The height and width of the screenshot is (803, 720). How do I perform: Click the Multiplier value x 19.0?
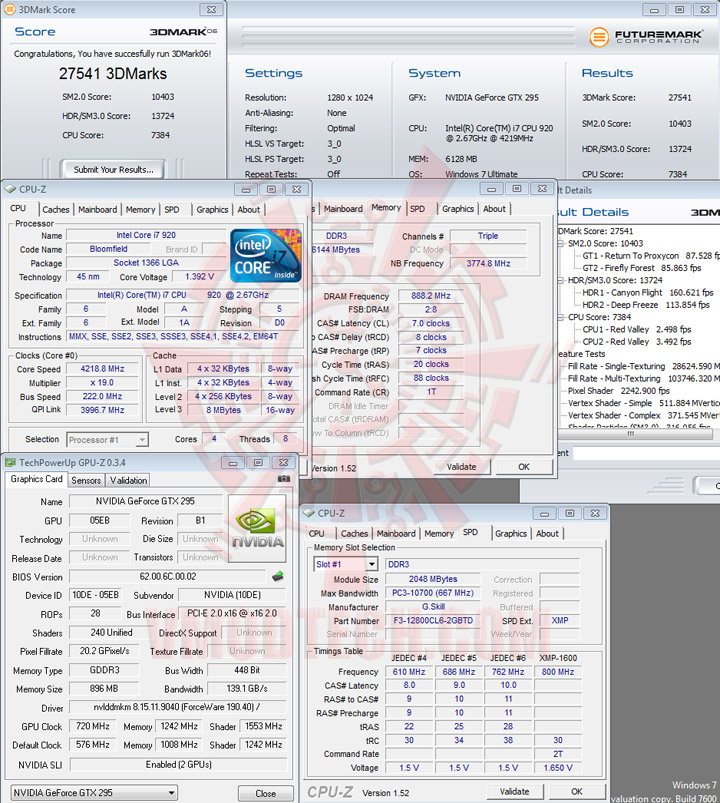pos(102,383)
